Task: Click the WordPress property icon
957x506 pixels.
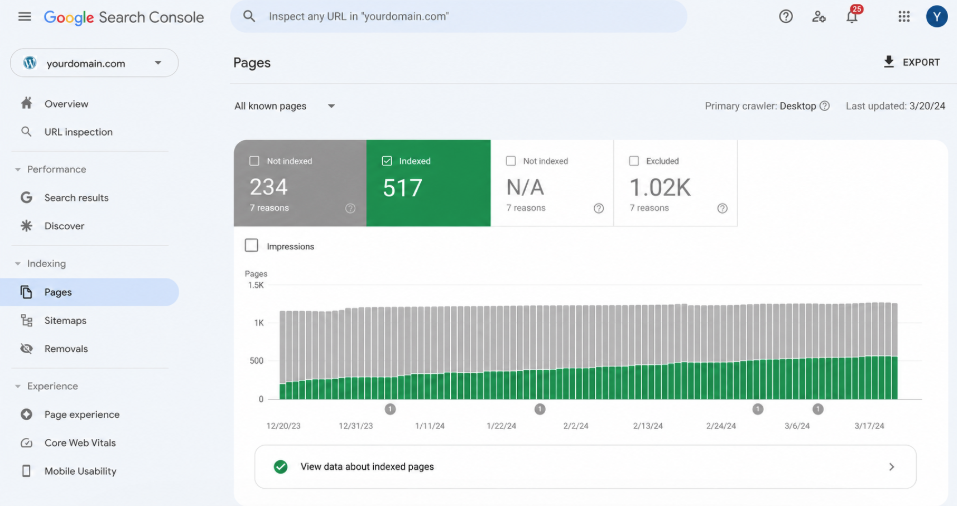Action: [29, 63]
